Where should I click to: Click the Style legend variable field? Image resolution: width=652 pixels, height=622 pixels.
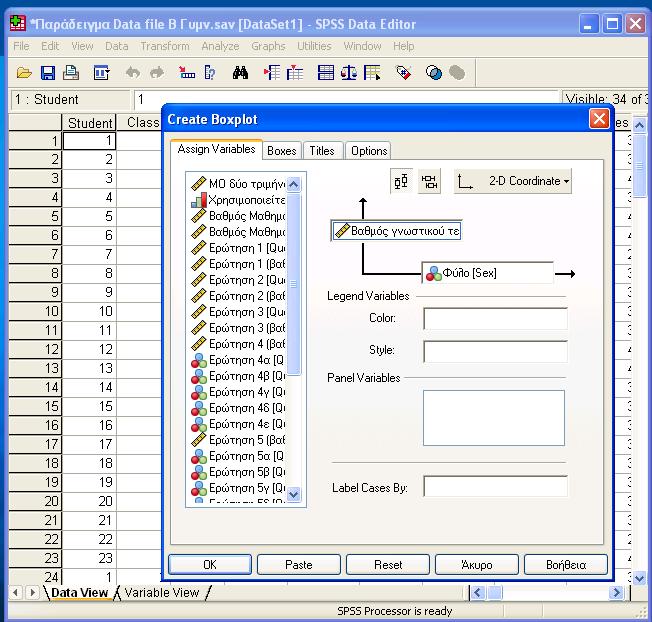pyautogui.click(x=495, y=351)
